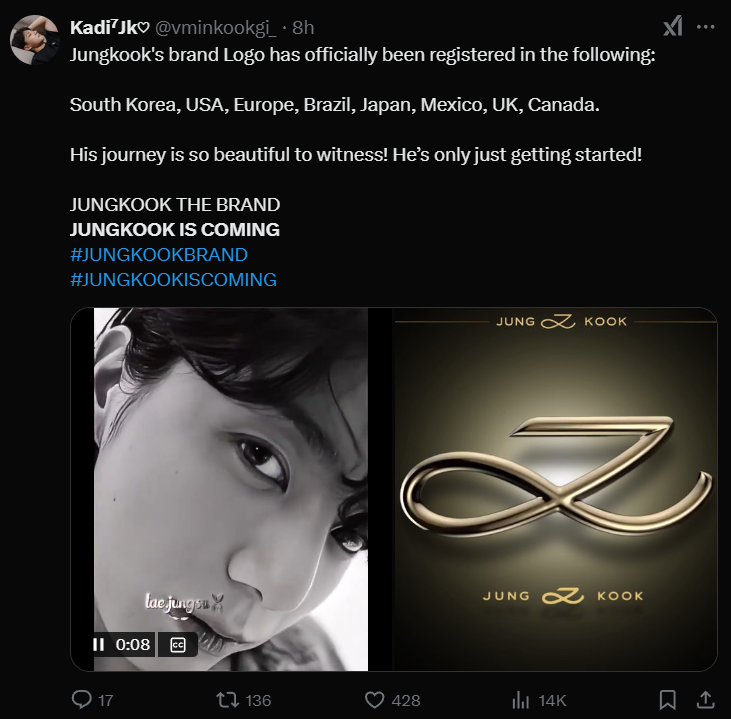Click the 0:08 video time display
The image size is (731, 719).
pyautogui.click(x=133, y=645)
